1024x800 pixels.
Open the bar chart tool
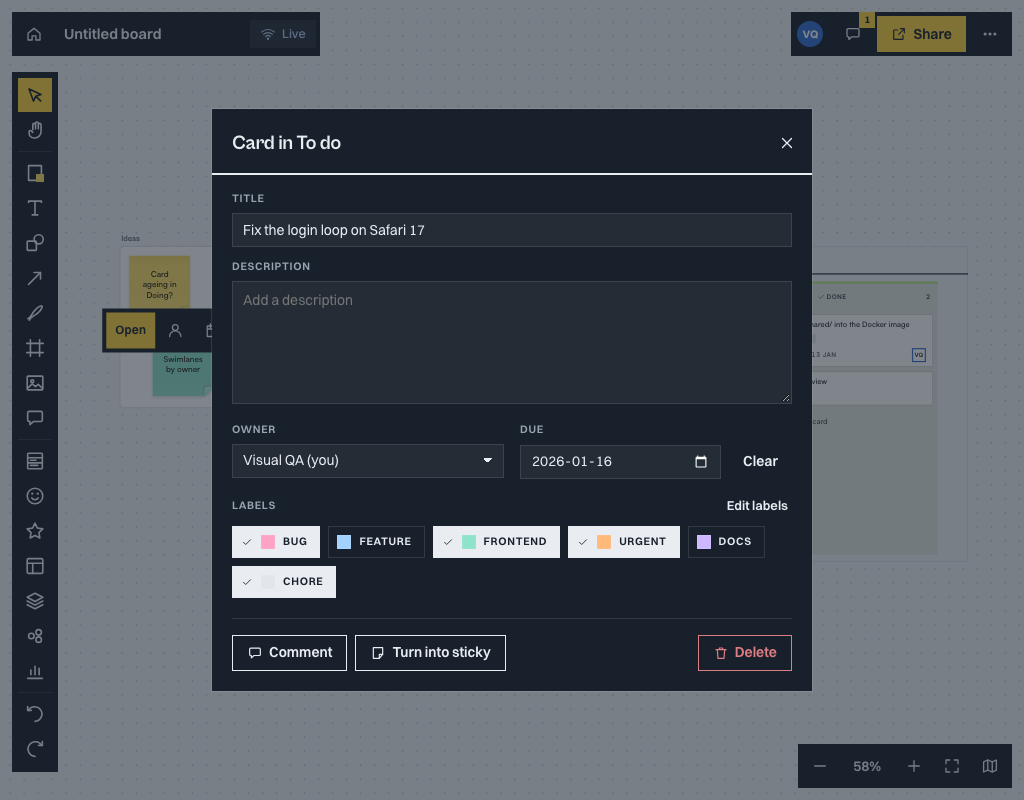coord(35,671)
